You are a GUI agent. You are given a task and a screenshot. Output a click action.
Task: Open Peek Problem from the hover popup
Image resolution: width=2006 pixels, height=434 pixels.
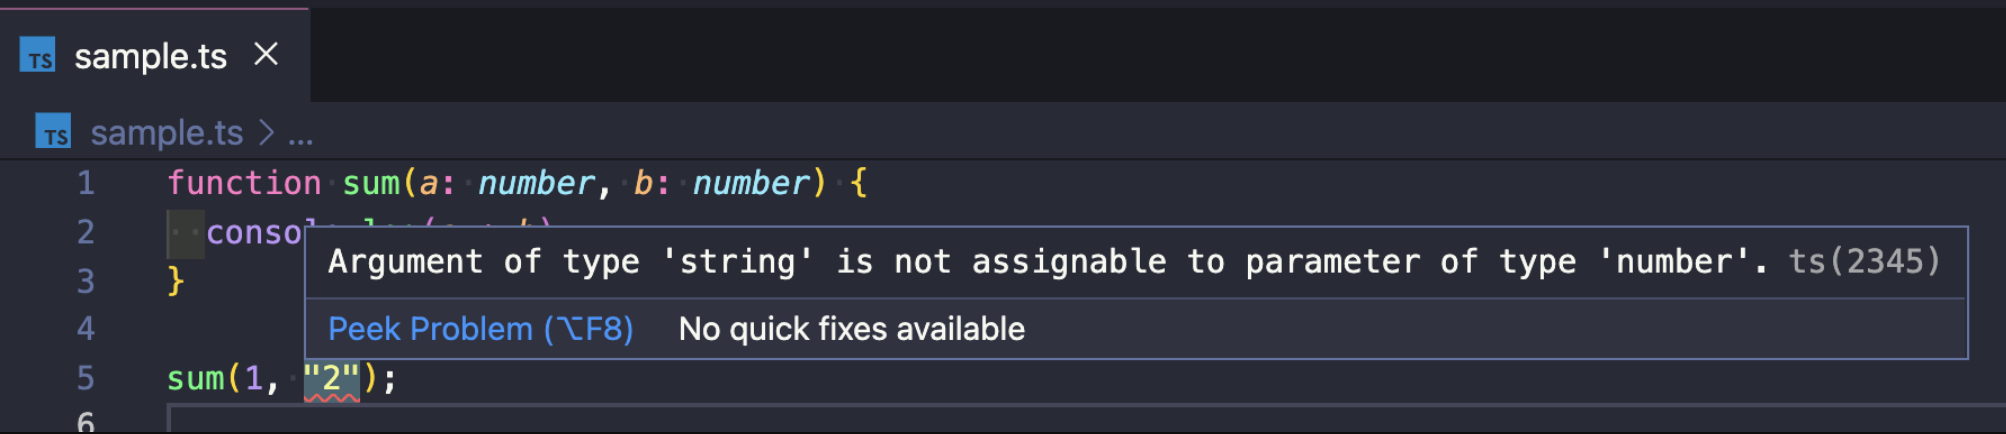(x=480, y=329)
